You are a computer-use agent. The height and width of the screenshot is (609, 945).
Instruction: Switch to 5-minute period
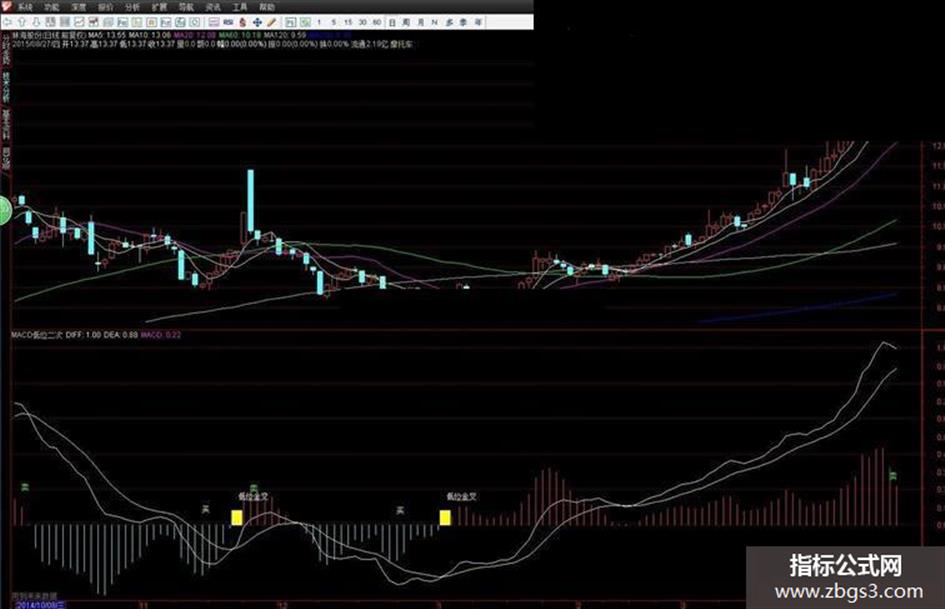333,22
